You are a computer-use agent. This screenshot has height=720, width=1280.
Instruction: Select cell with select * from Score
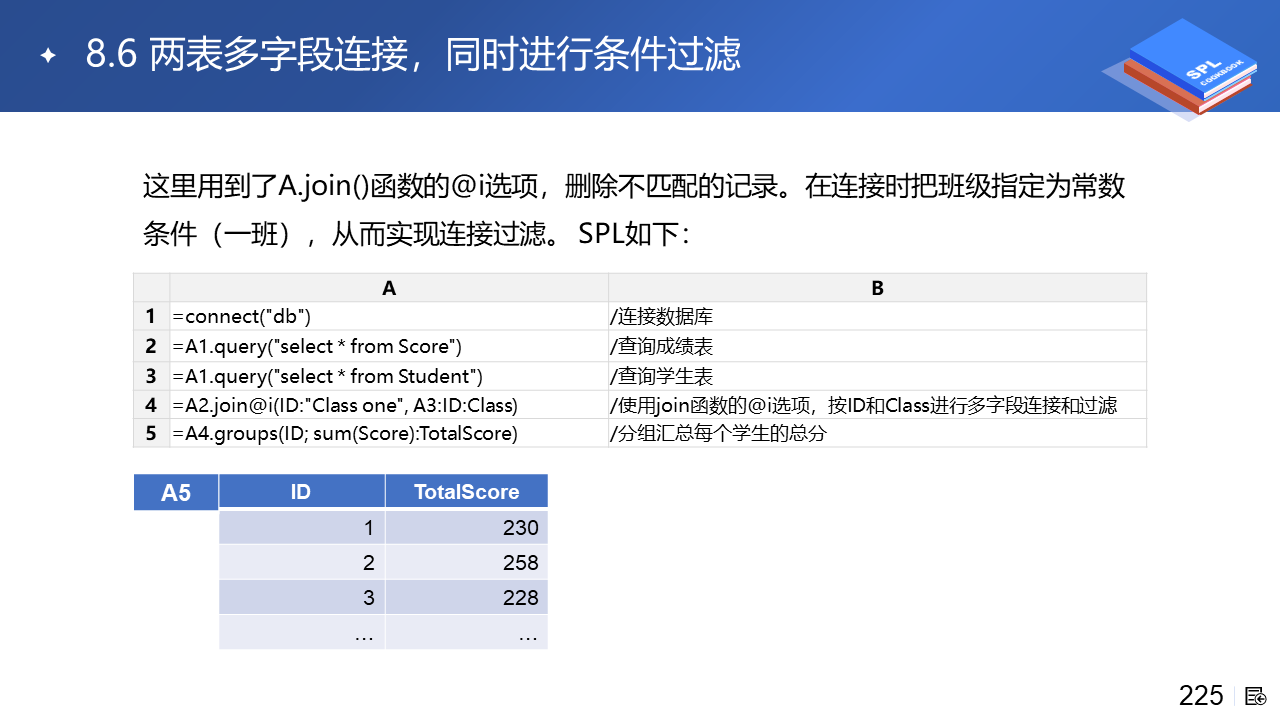pyautogui.click(x=389, y=347)
